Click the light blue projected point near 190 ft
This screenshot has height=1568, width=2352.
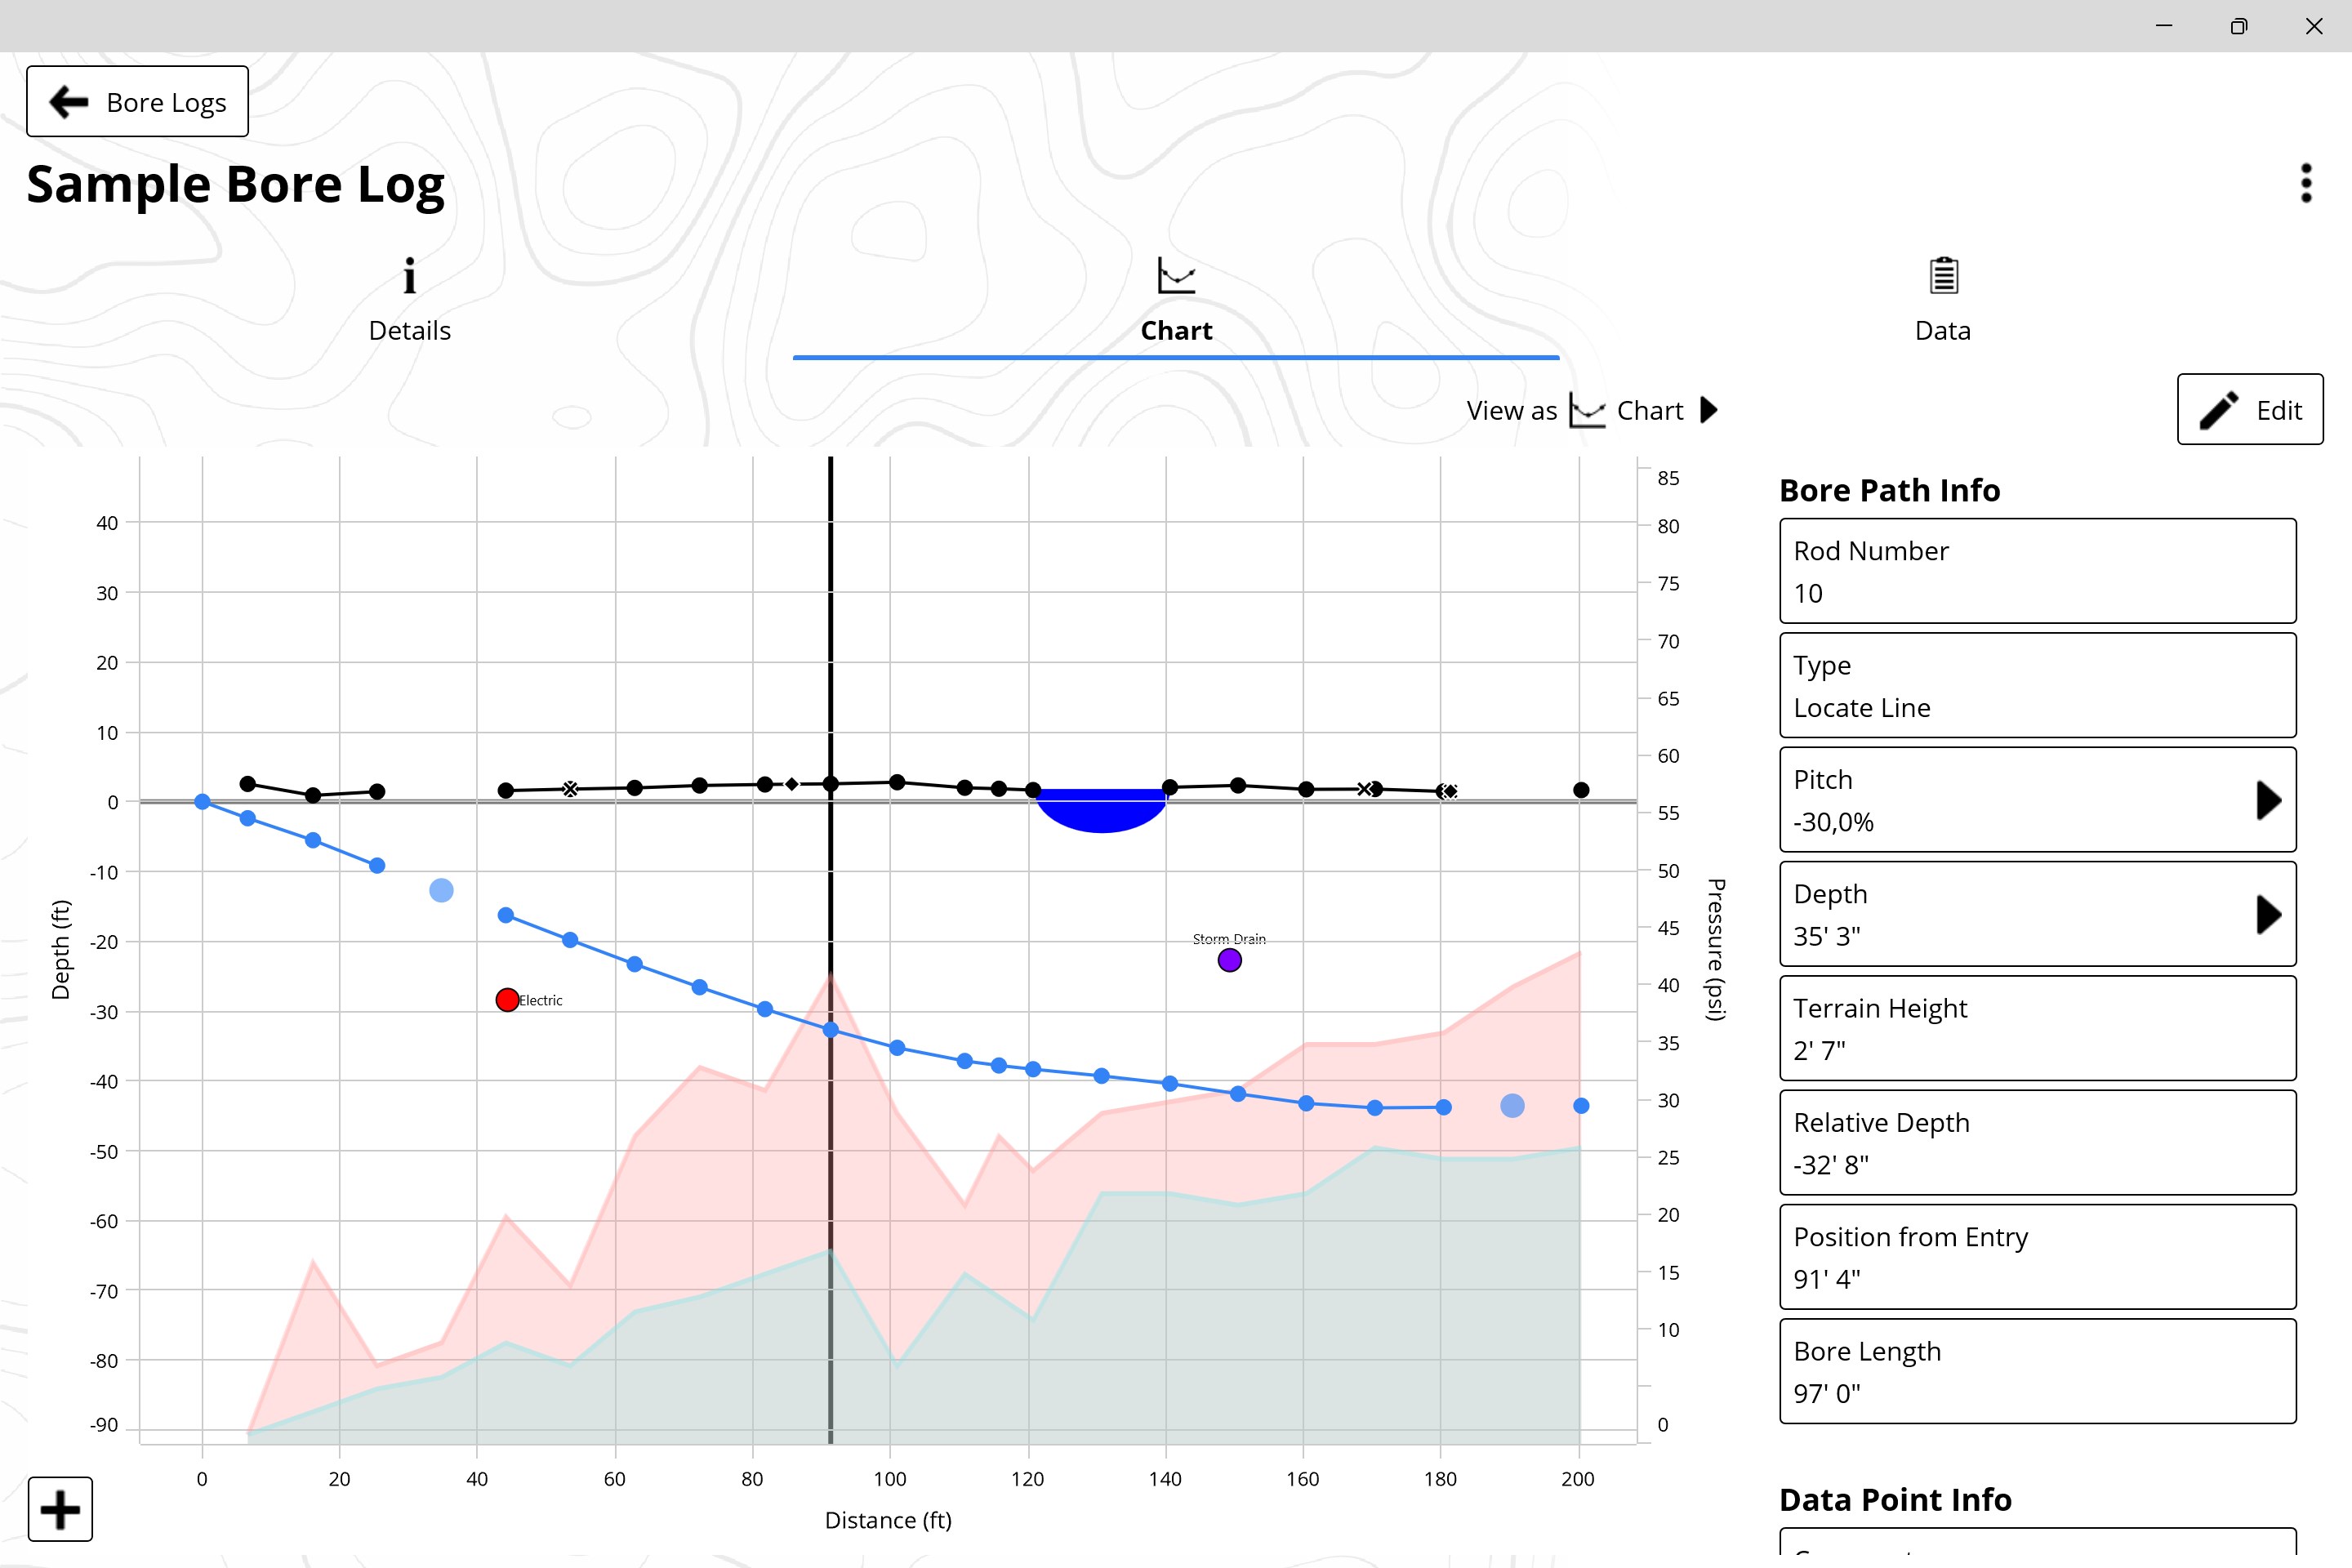click(x=1512, y=1105)
